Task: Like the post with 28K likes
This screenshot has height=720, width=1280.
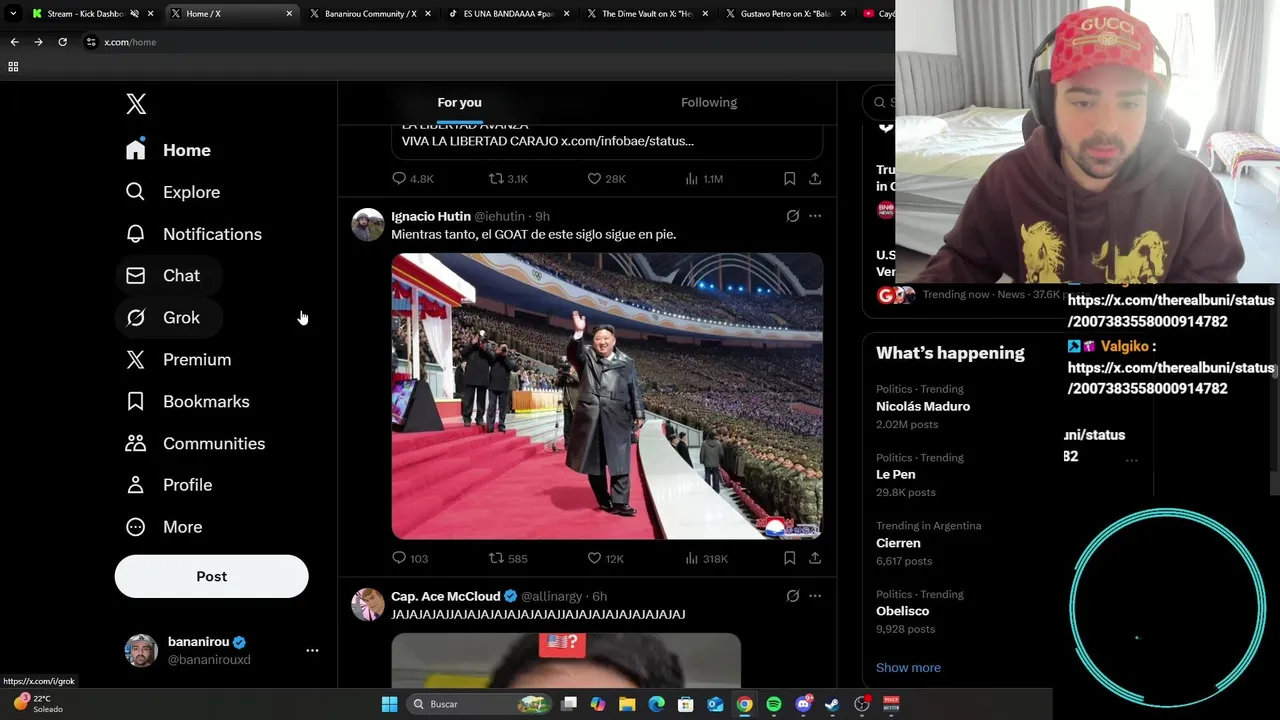Action: (x=606, y=178)
